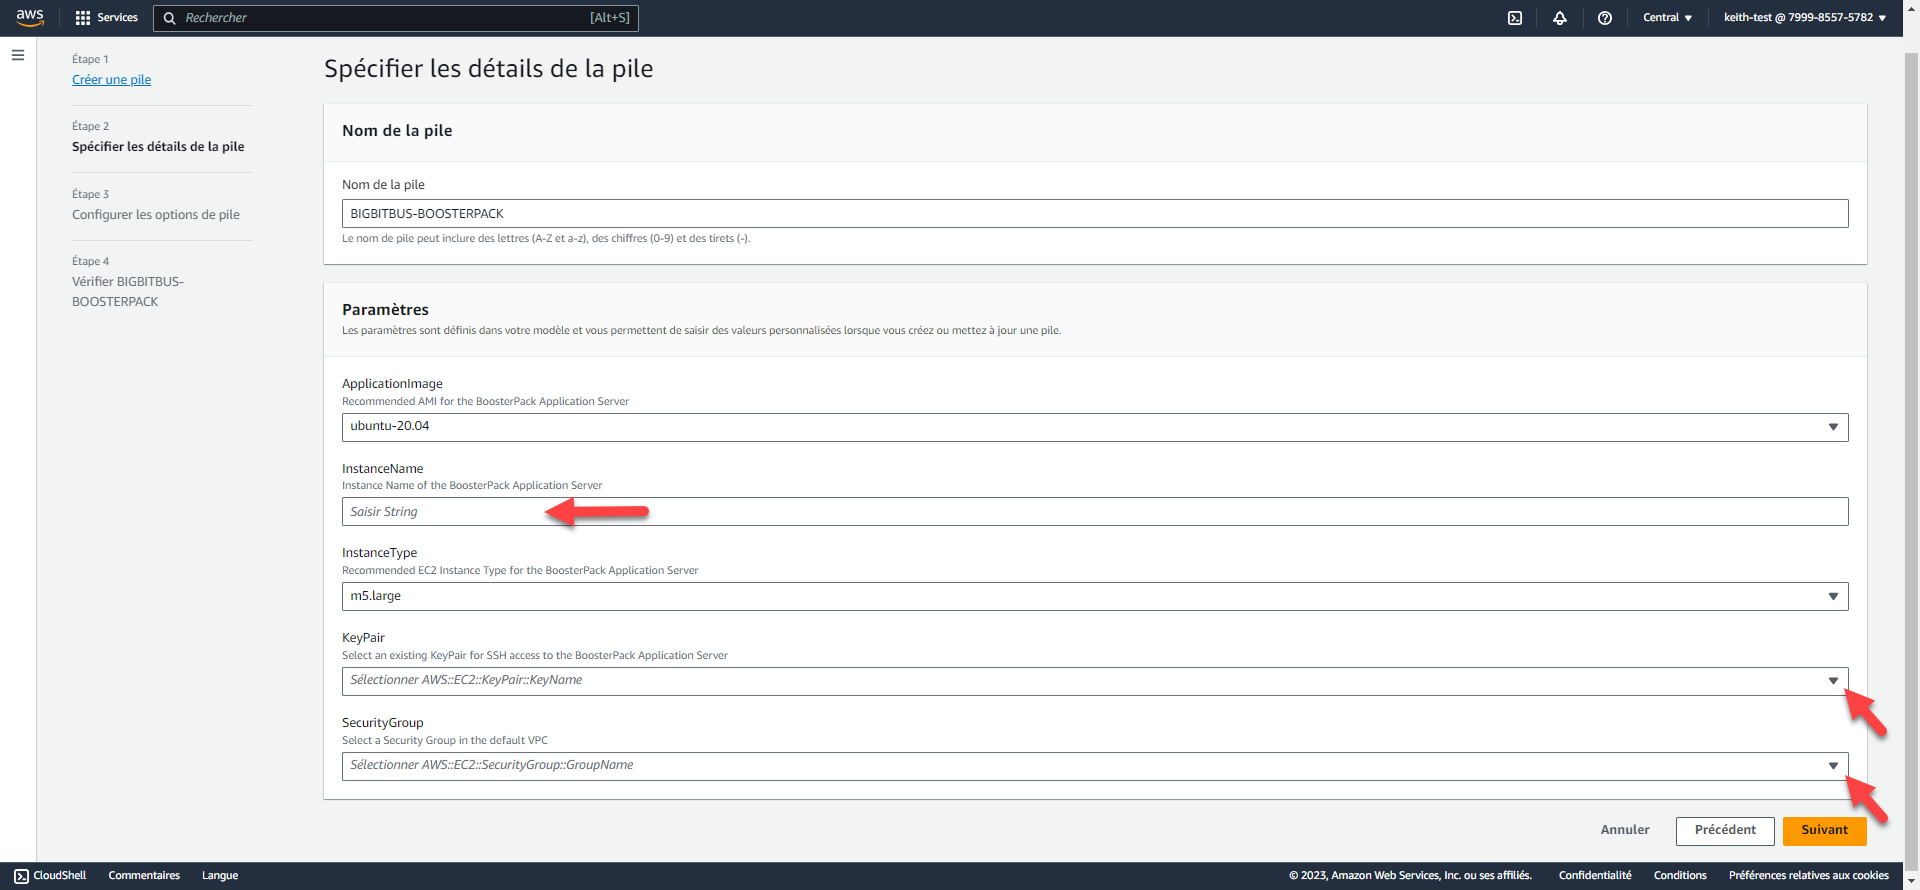Viewport: 1920px width, 890px height.
Task: Open the Central region selector
Action: [x=1667, y=18]
